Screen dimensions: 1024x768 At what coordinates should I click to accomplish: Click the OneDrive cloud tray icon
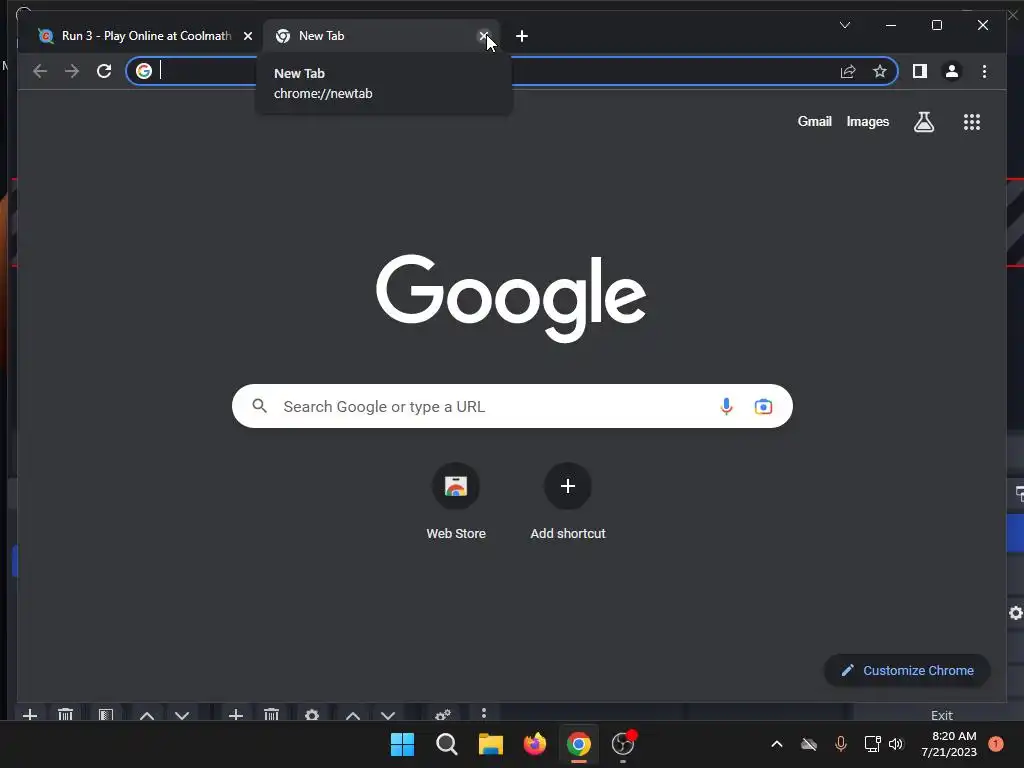pyautogui.click(x=809, y=744)
